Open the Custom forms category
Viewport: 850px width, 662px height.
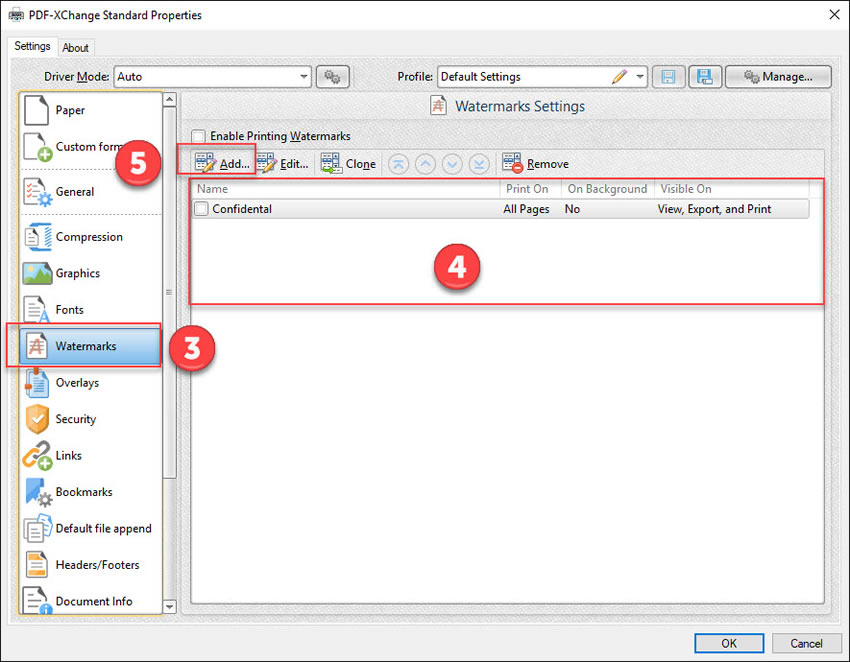pos(91,147)
